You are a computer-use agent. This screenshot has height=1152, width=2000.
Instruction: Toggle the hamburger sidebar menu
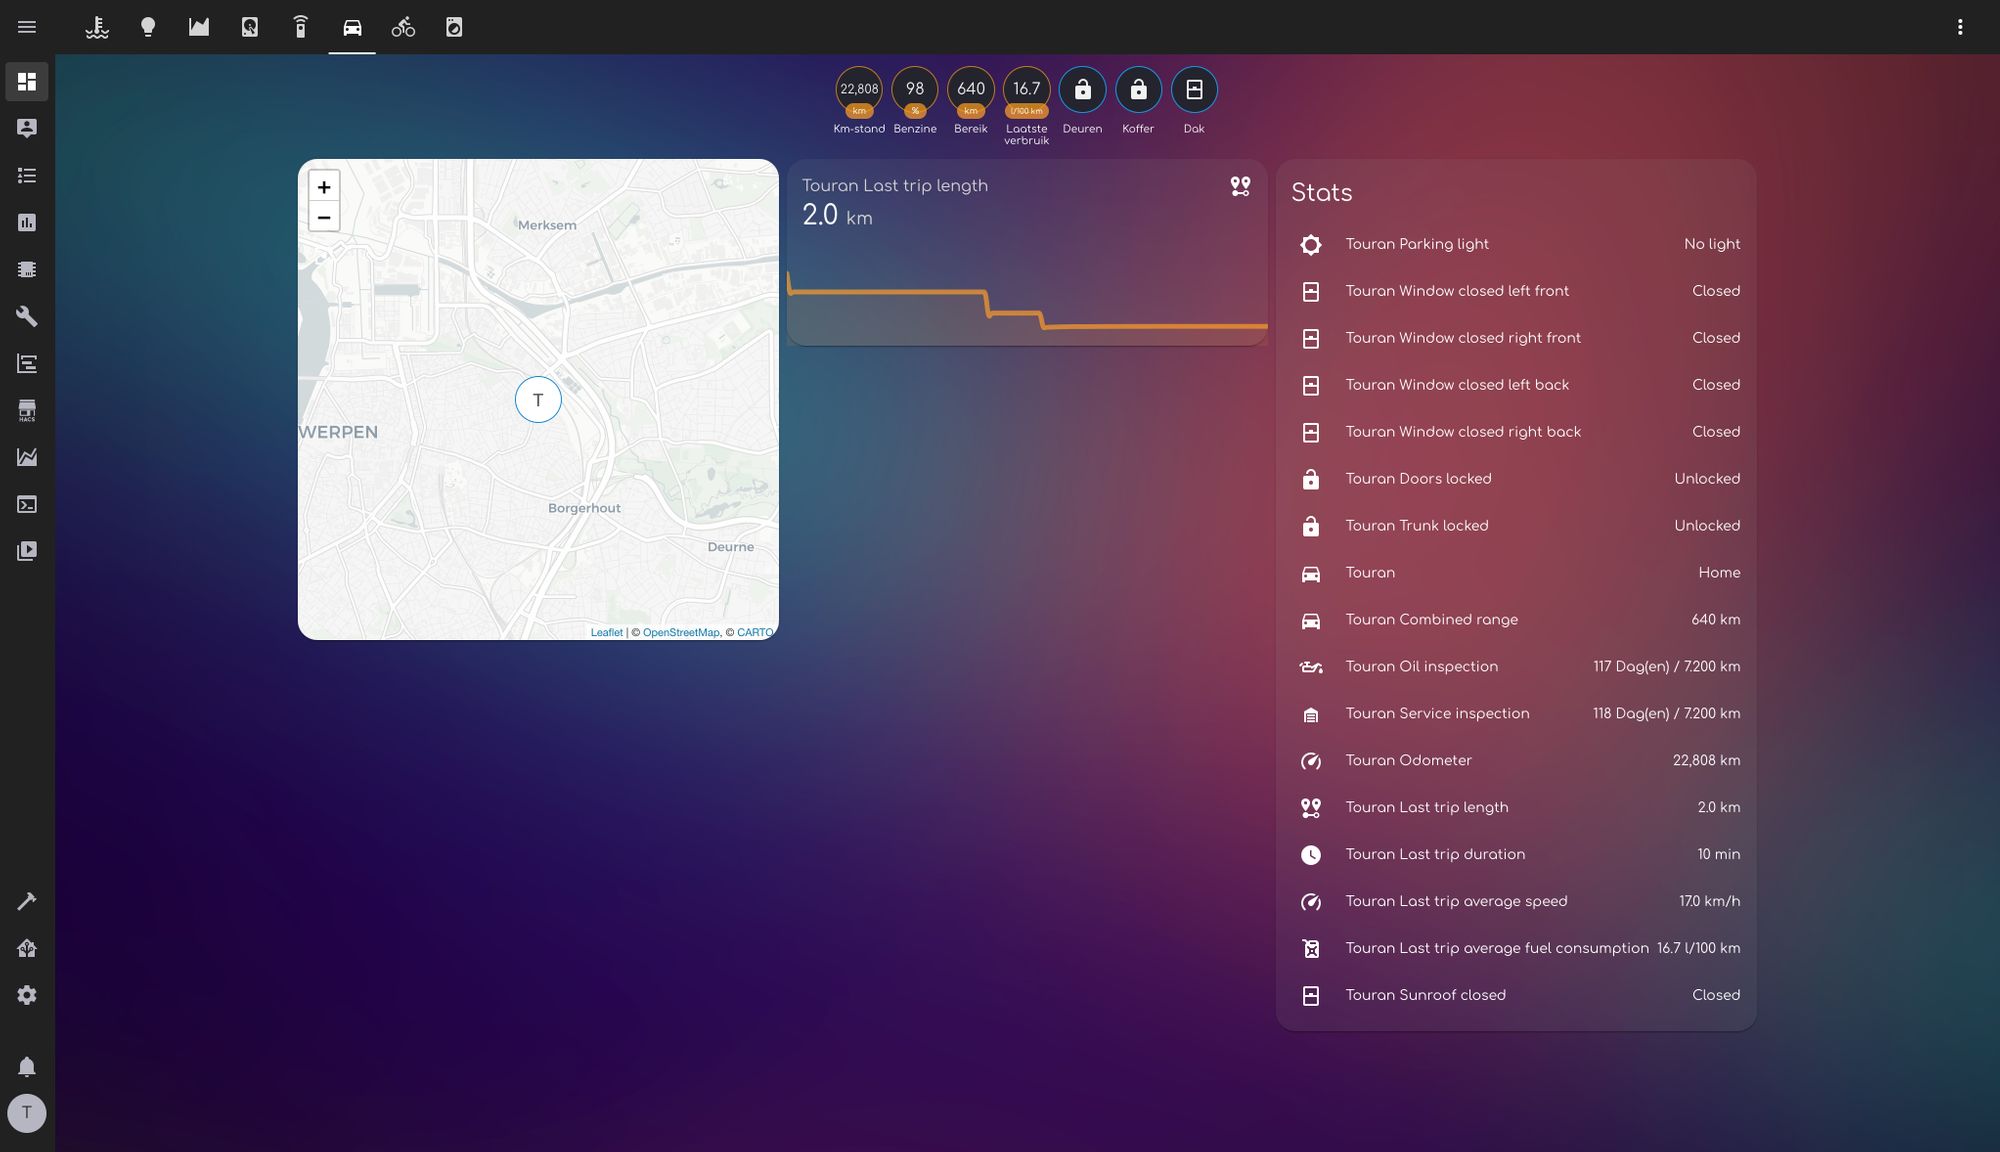click(27, 27)
